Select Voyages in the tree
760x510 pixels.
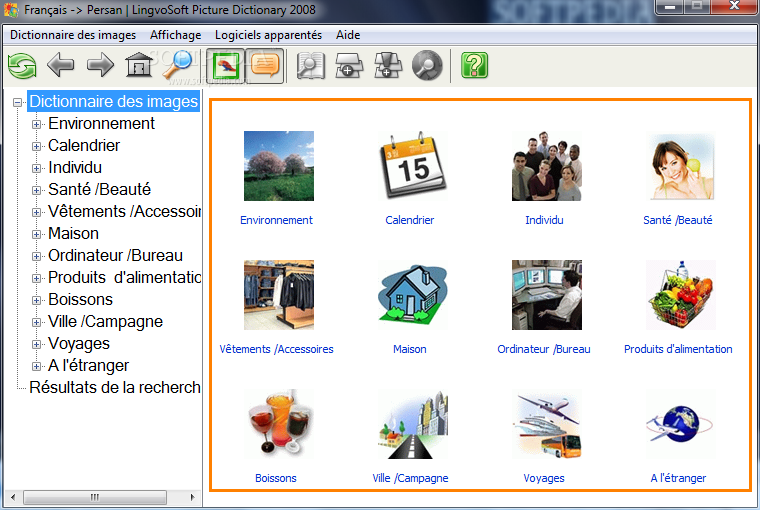pos(79,344)
